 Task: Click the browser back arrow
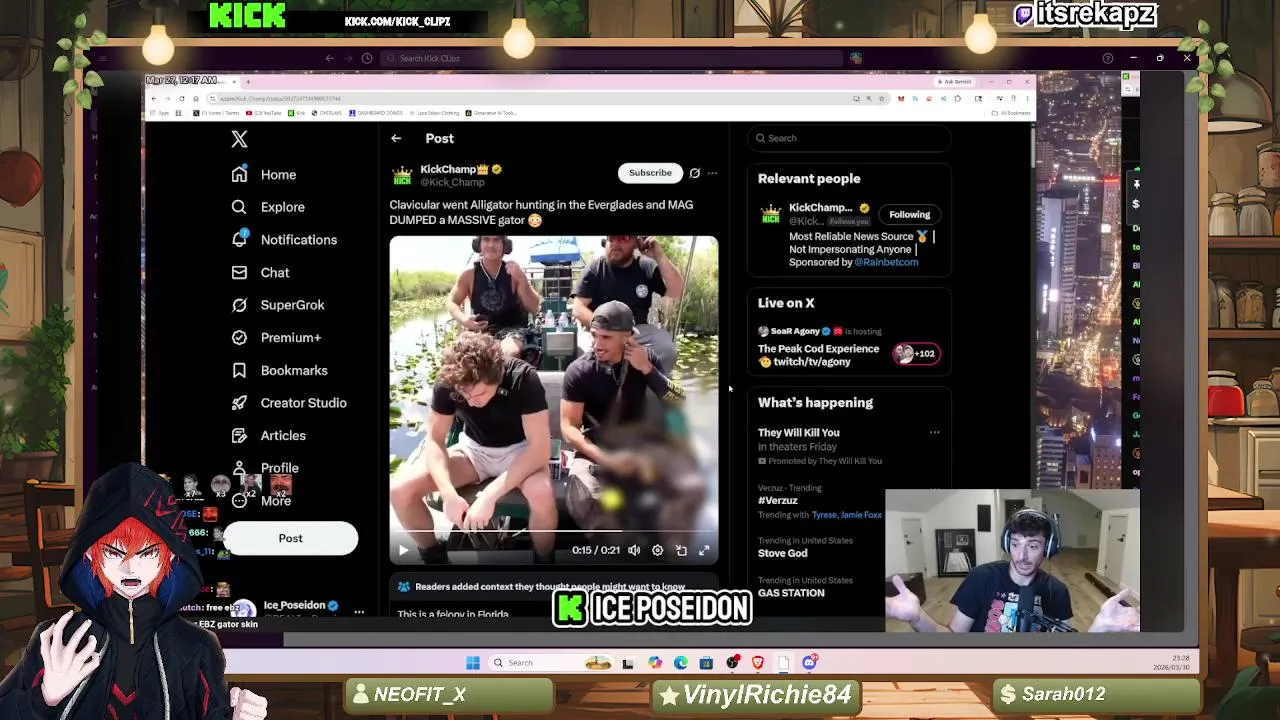[153, 98]
